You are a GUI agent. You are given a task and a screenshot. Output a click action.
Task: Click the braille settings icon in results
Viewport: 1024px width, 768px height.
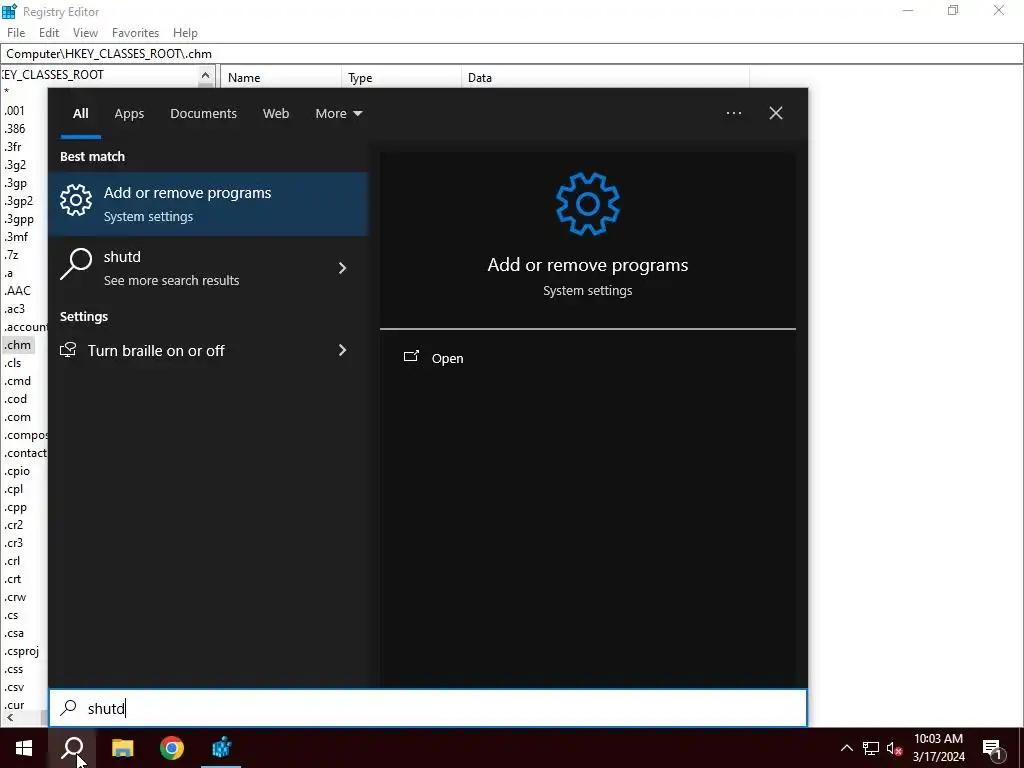click(68, 350)
